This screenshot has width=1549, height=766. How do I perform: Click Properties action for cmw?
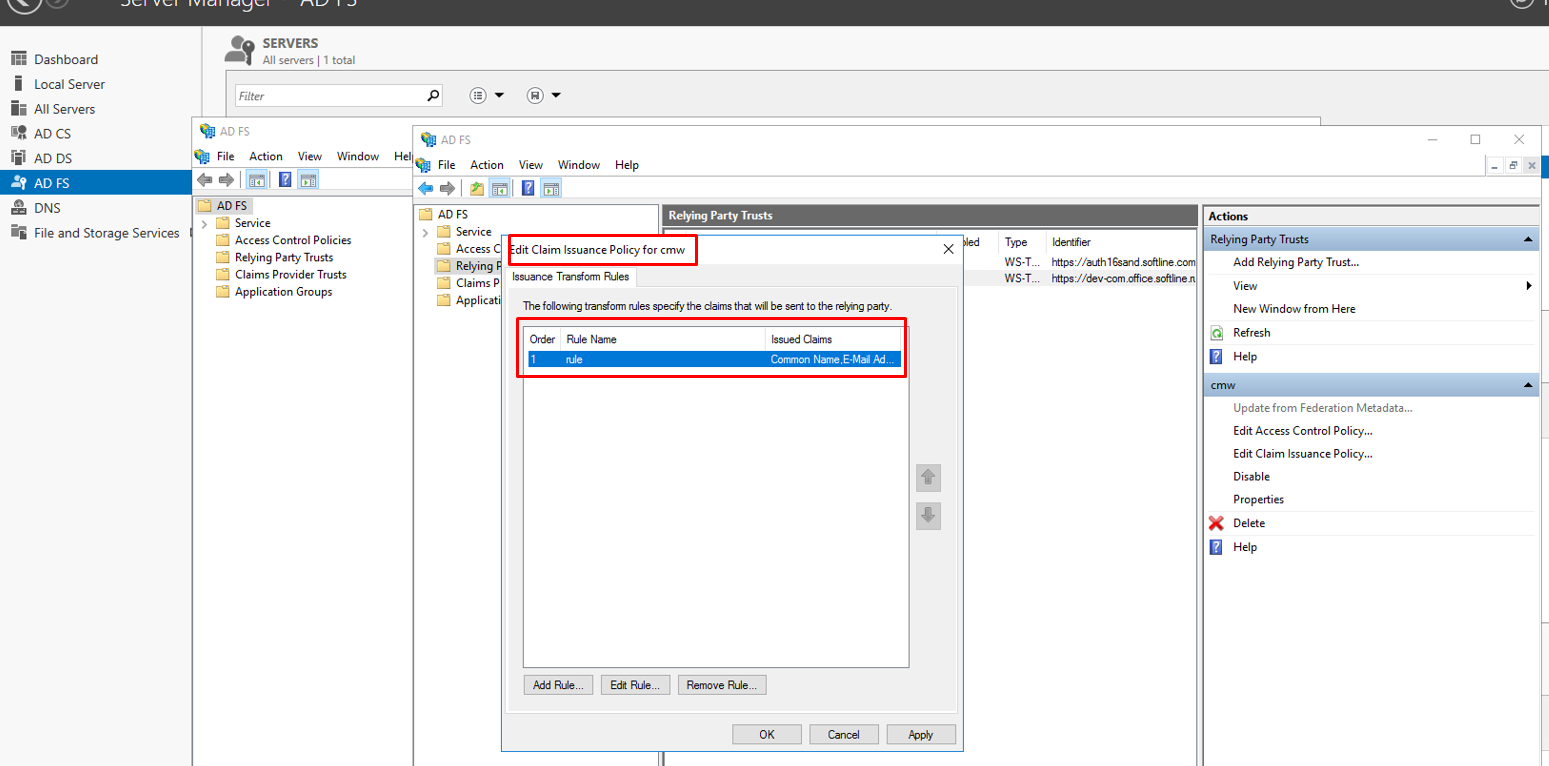click(1259, 500)
